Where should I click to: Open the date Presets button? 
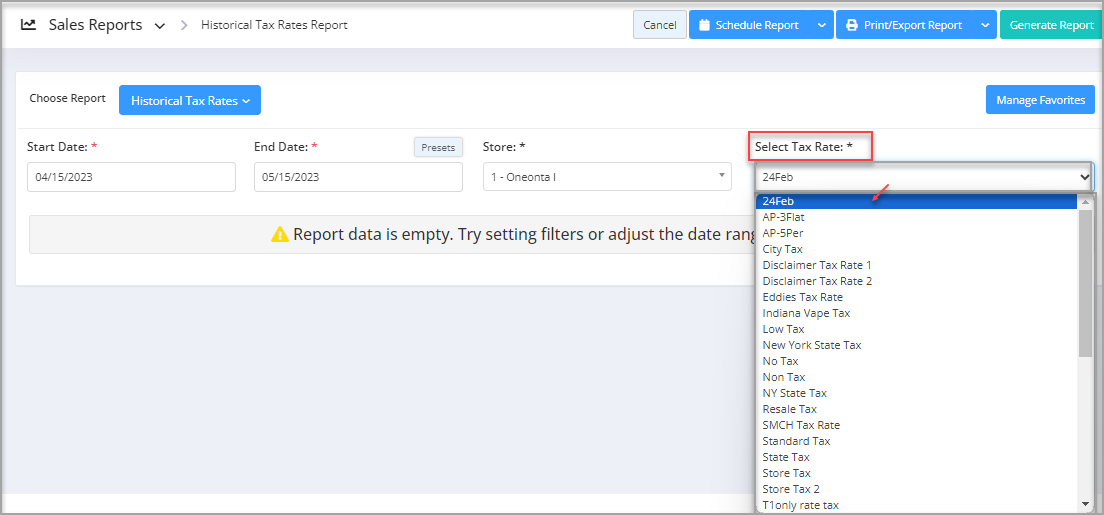point(438,147)
